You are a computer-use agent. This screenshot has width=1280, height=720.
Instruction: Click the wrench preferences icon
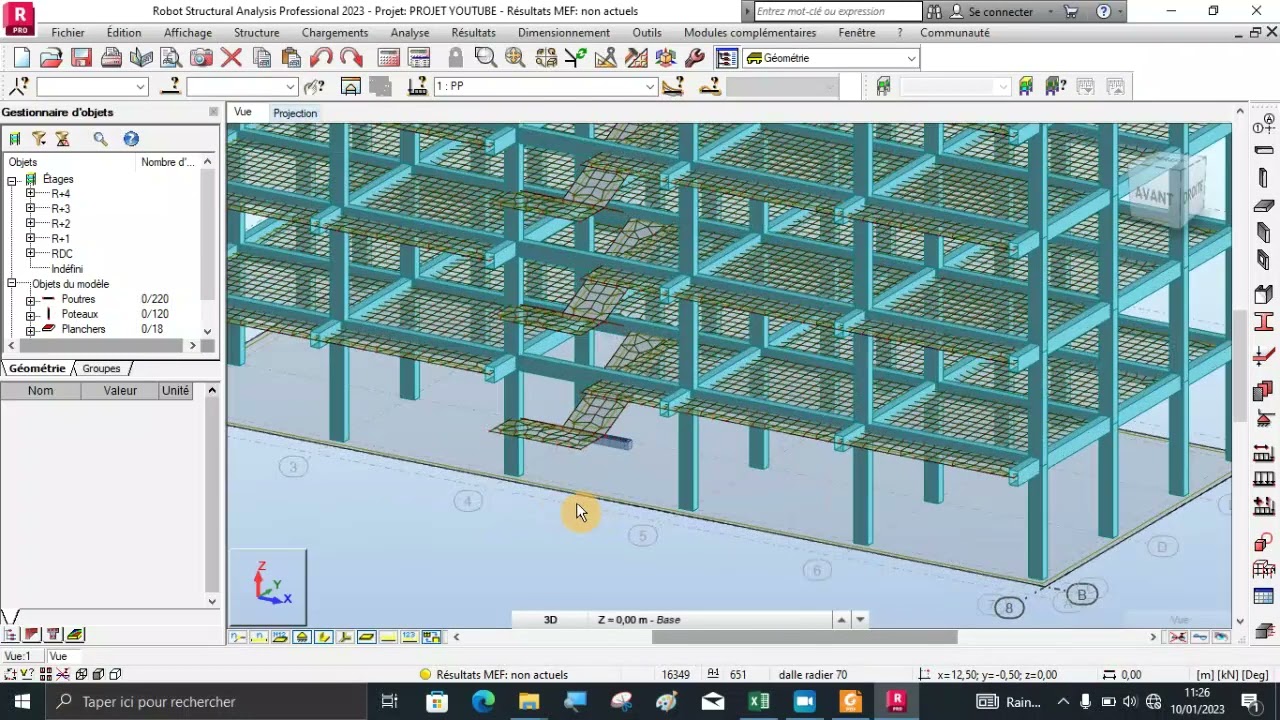click(x=695, y=57)
